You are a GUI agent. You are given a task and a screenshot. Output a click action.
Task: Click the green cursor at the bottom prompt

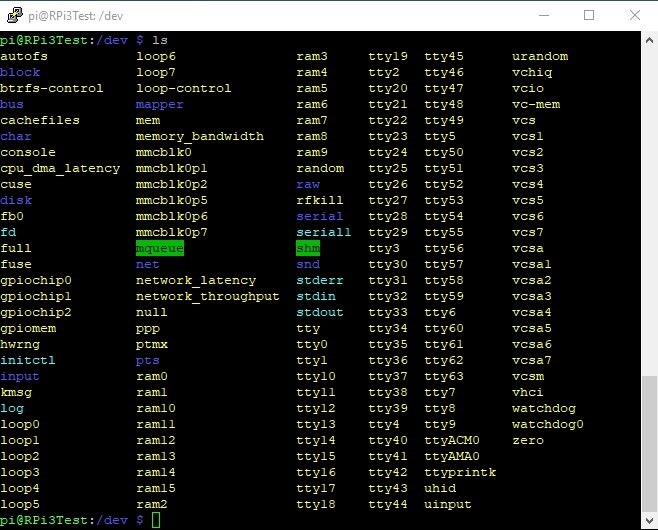point(156,521)
